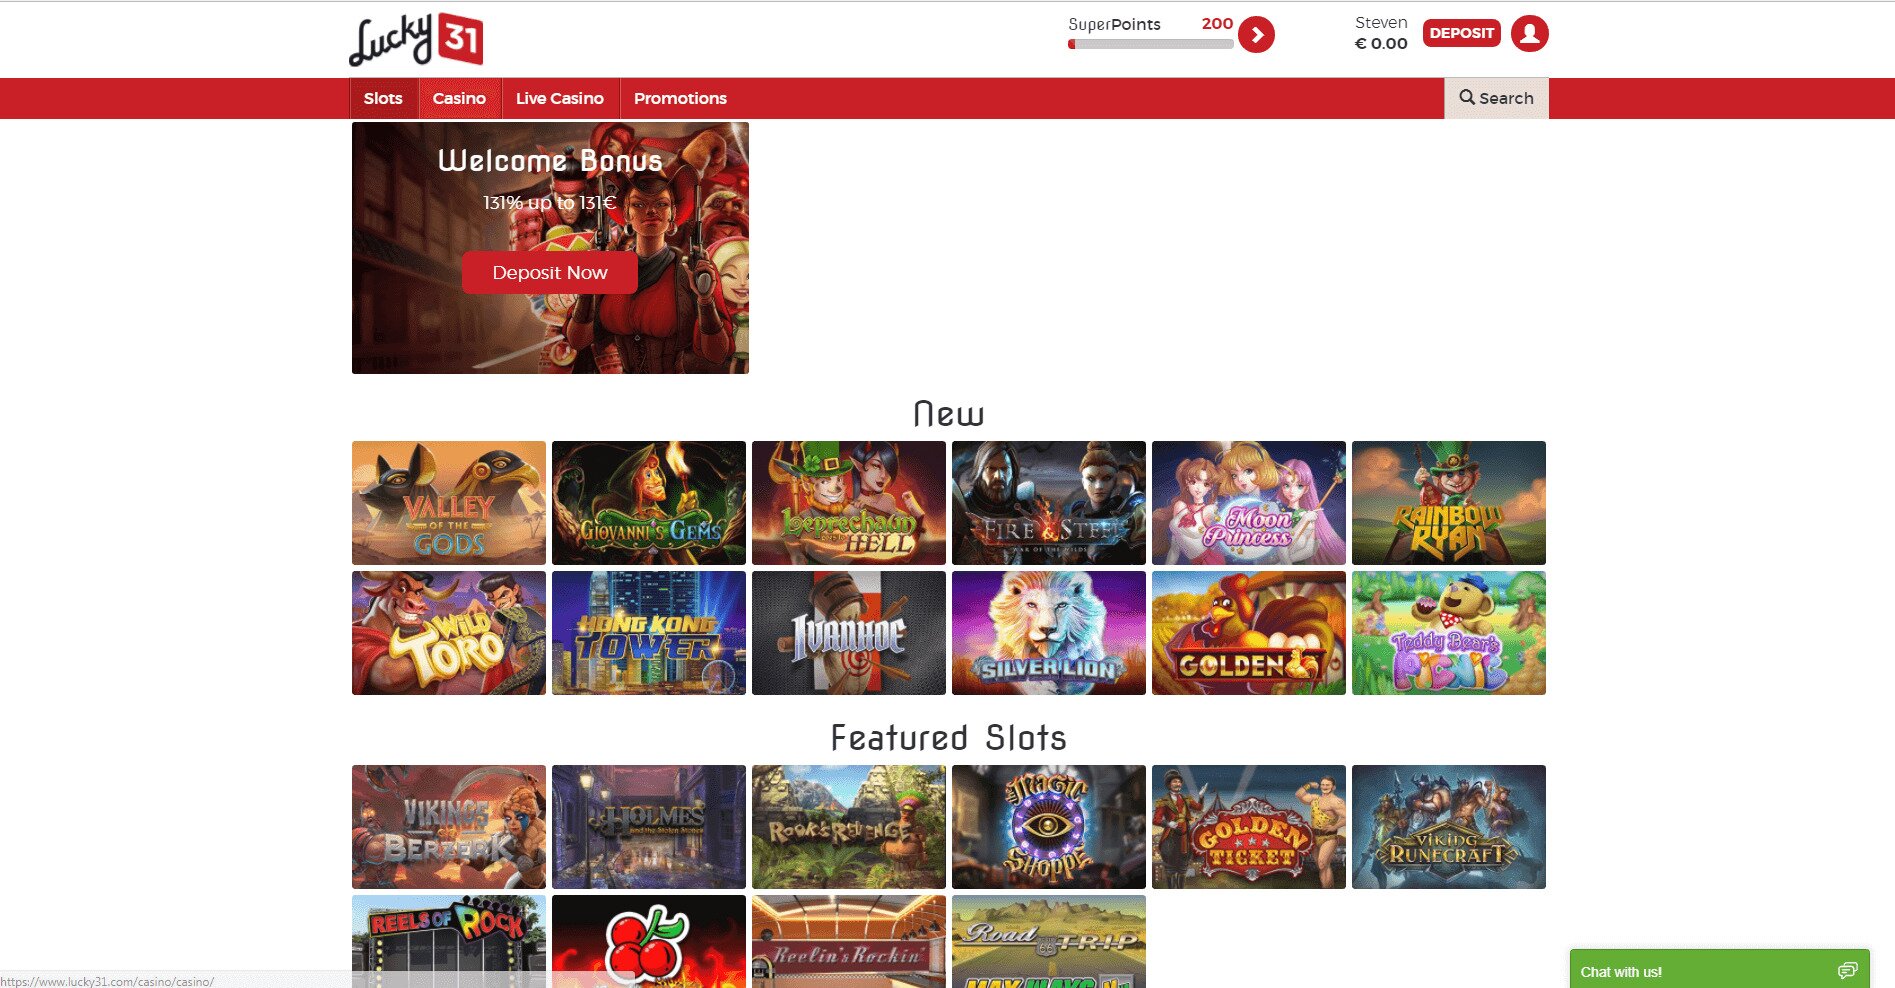
Task: Open the Promotions menu tab
Action: (x=680, y=98)
